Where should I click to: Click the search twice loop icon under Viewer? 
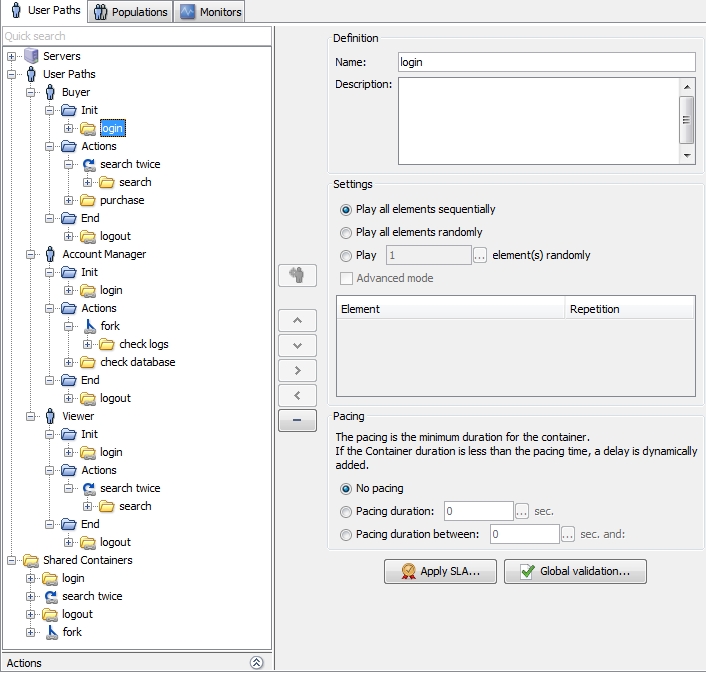coord(88,488)
